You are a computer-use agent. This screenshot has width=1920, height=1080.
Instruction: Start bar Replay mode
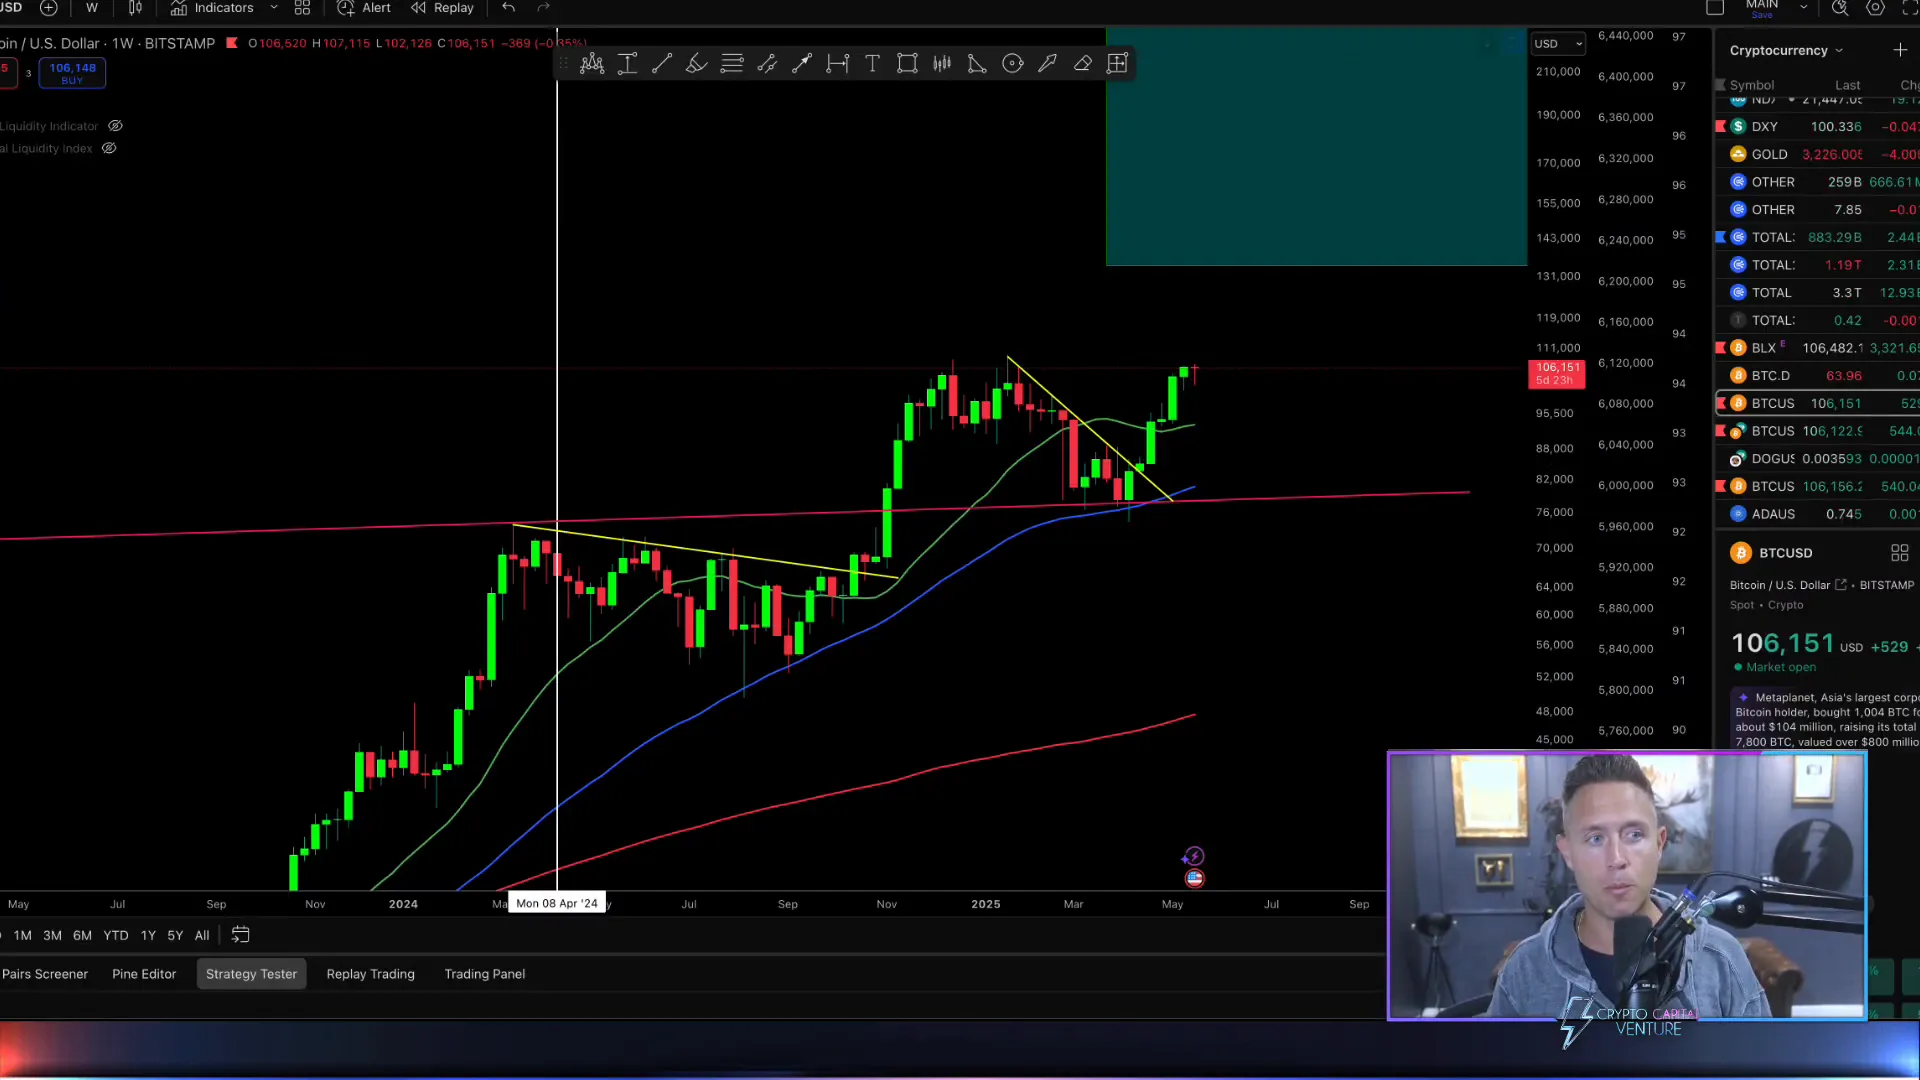(442, 8)
